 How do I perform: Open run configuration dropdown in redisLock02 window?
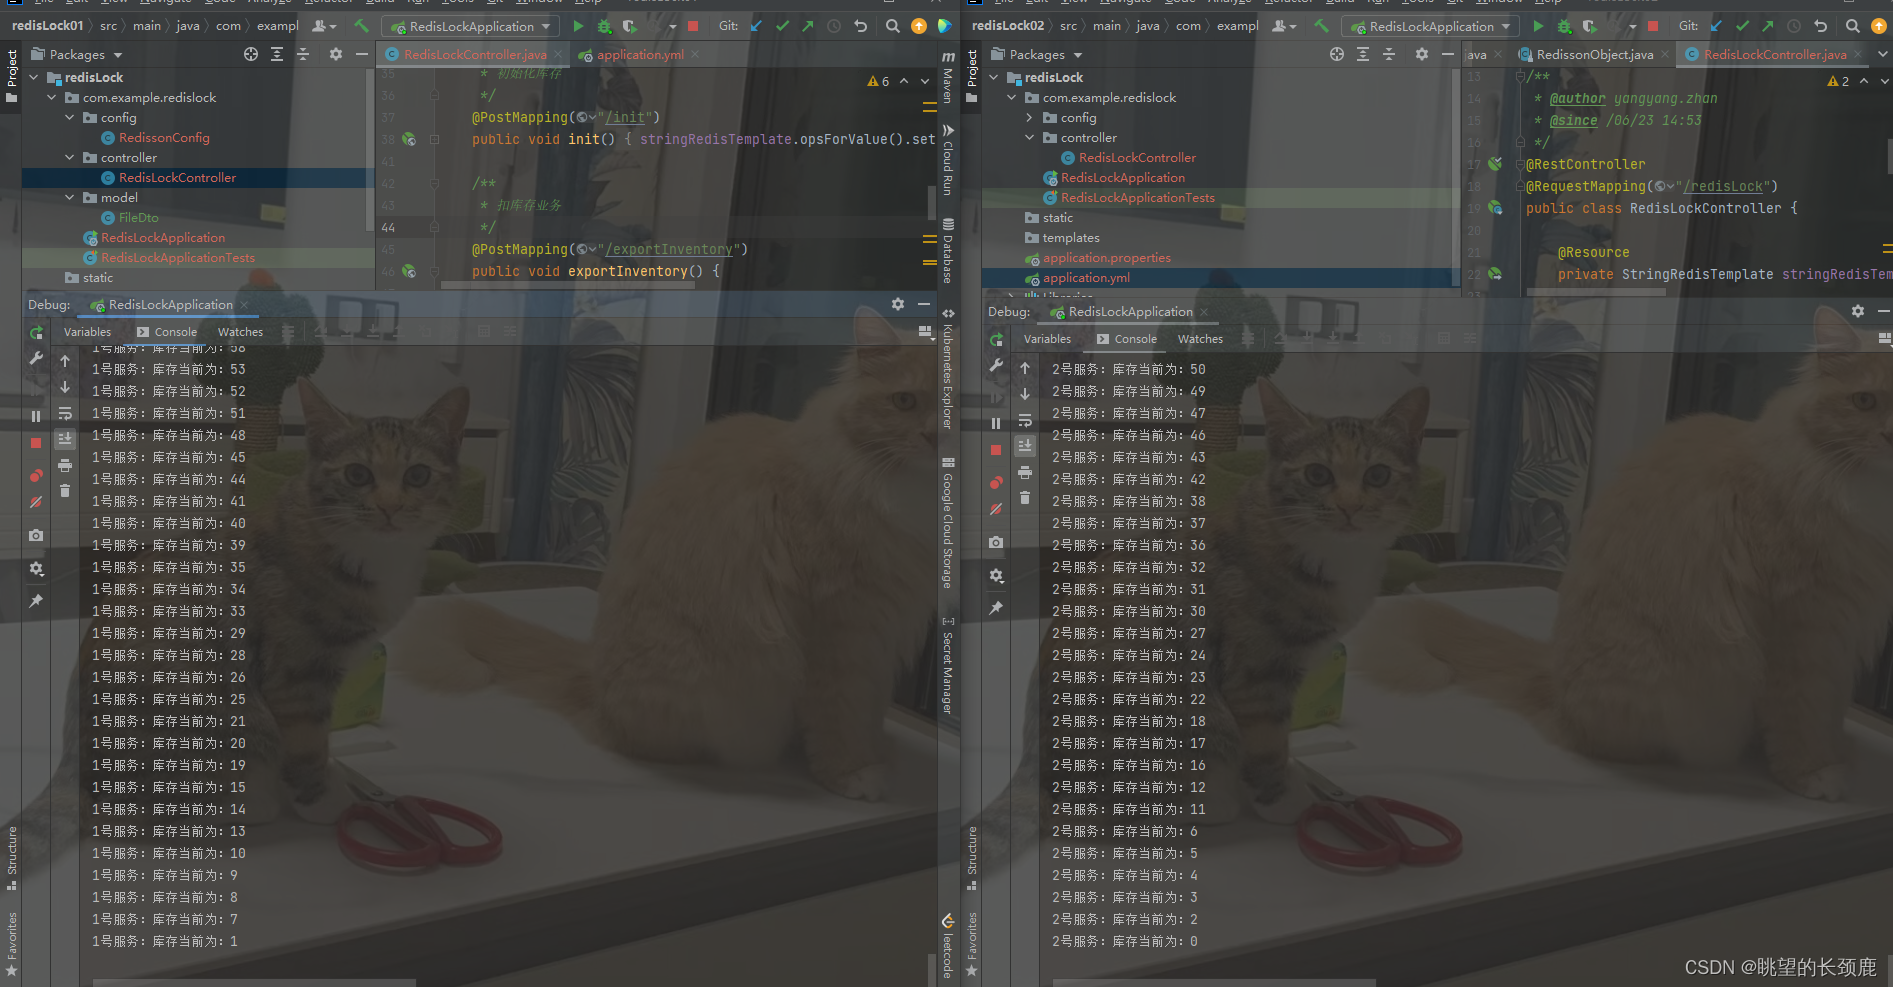1431,26
